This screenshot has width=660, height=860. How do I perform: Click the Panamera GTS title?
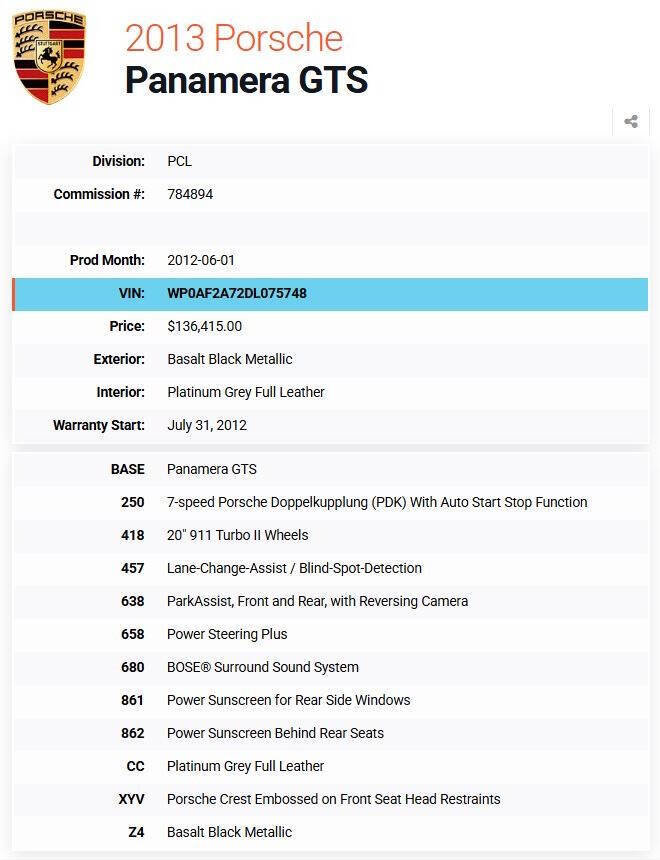tap(246, 80)
